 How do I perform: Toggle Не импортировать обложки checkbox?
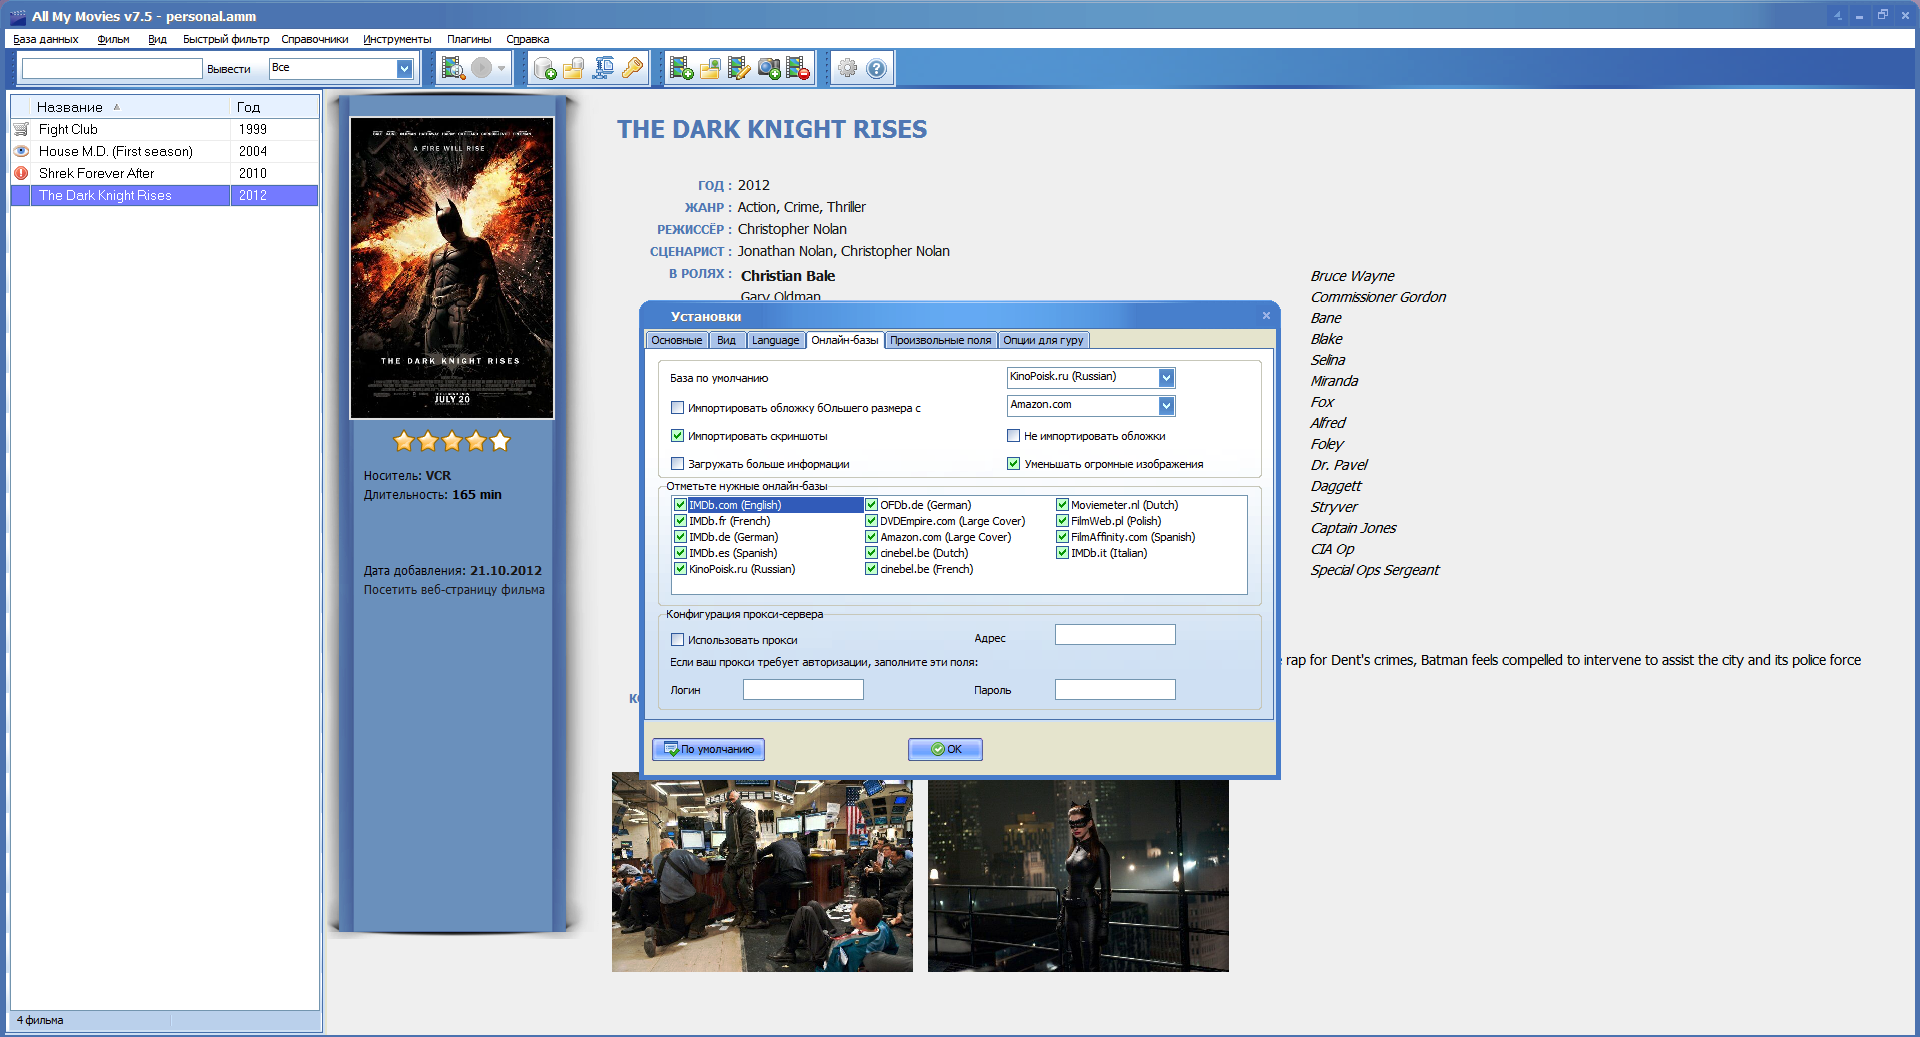click(1013, 436)
